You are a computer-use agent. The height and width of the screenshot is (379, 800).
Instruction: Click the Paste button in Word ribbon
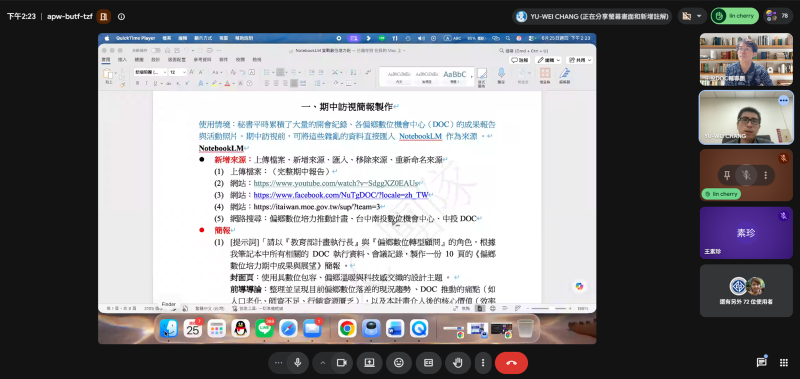pyautogui.click(x=108, y=75)
